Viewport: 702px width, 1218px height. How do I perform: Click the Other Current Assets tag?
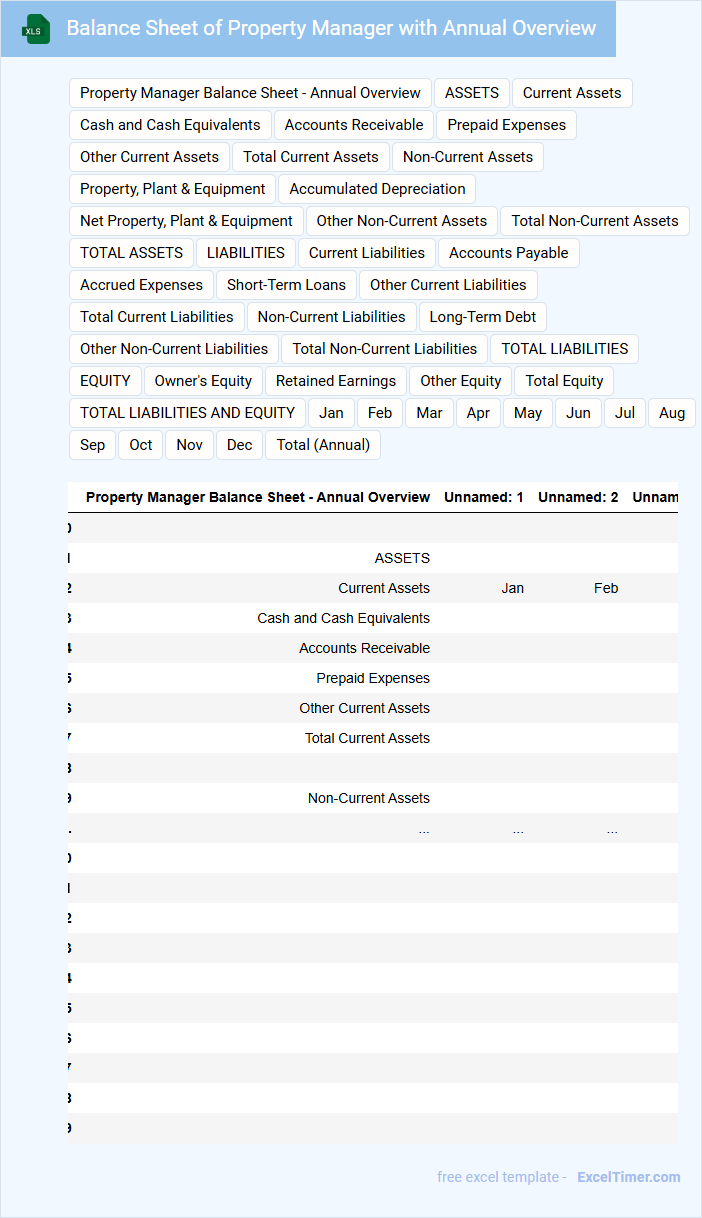pos(149,157)
